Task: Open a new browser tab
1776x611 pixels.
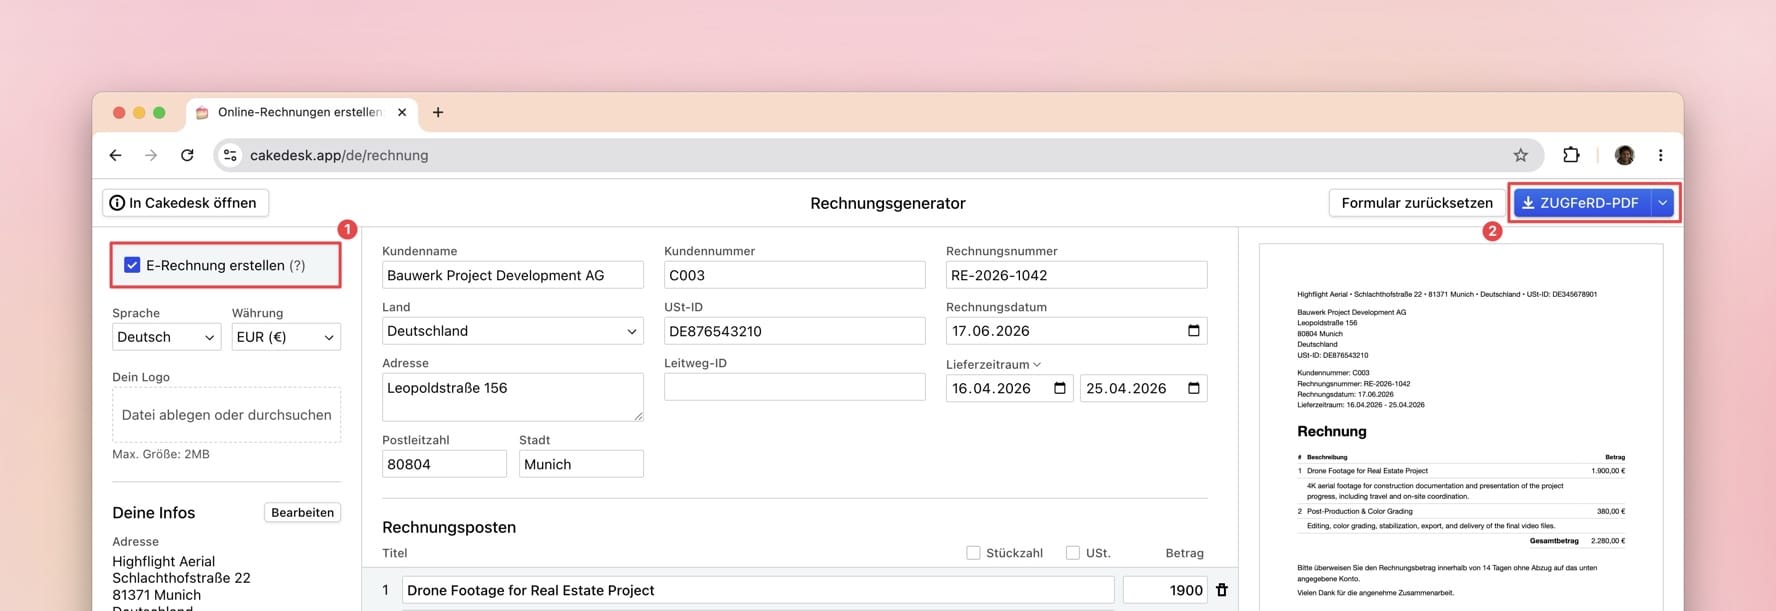Action: [x=437, y=112]
